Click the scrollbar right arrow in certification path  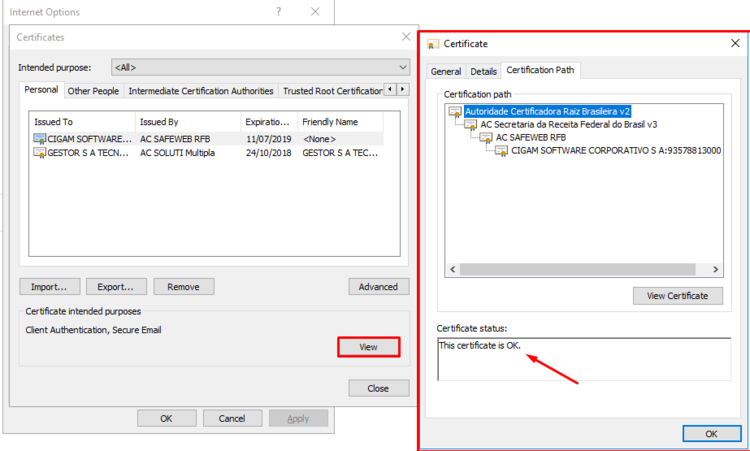pos(716,269)
